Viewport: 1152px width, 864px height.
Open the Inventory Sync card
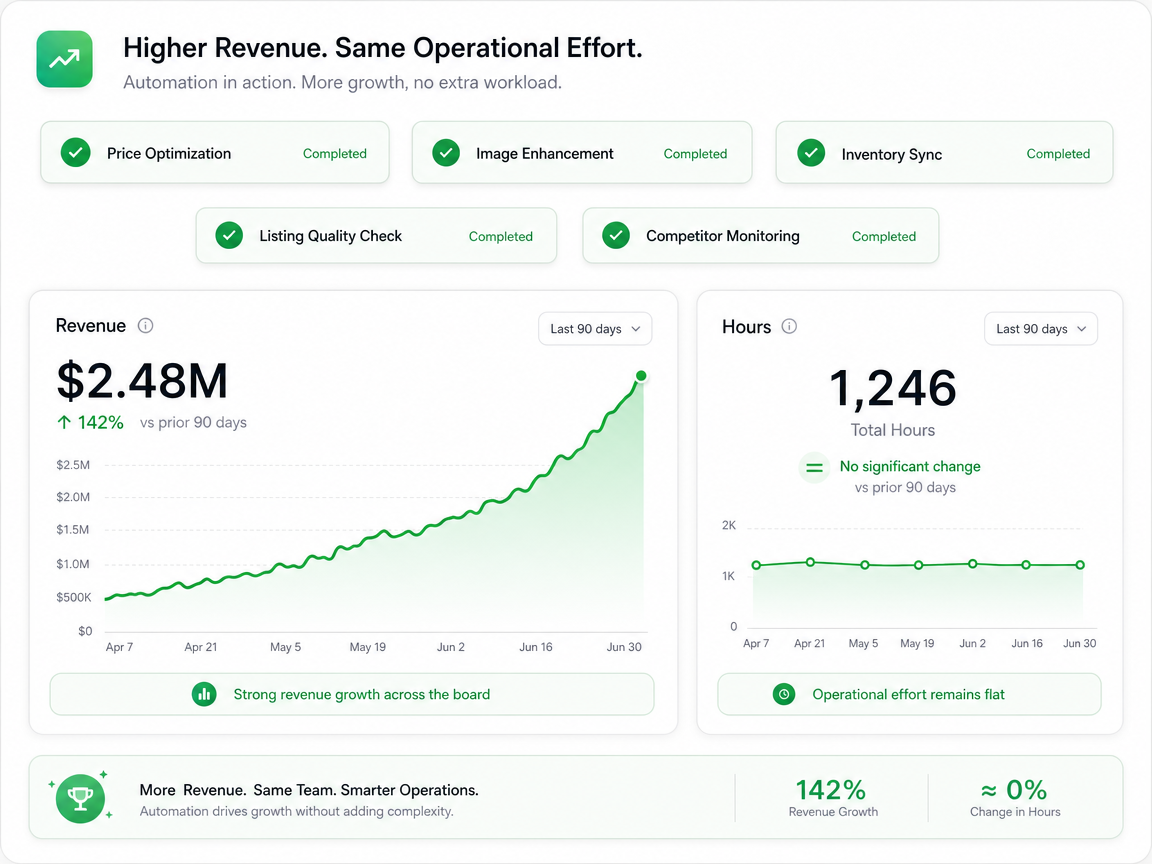tap(944, 152)
